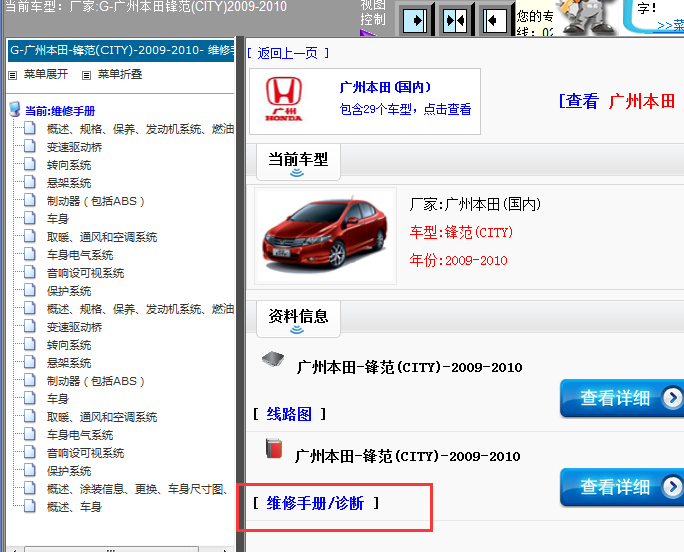Viewport: 684px width, 552px height.
Task: Click 查看详细 button for the 线路图 entry
Action: pyautogui.click(x=622, y=398)
